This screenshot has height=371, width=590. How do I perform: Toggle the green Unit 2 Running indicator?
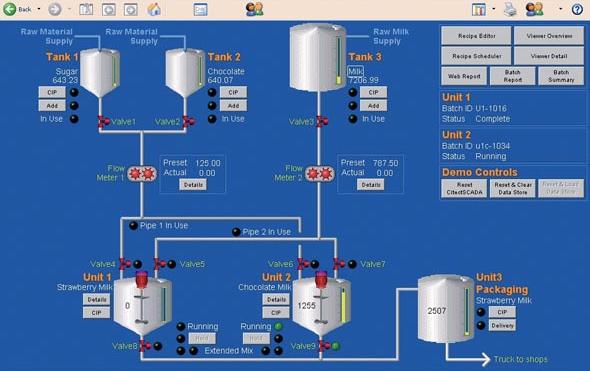click(278, 326)
